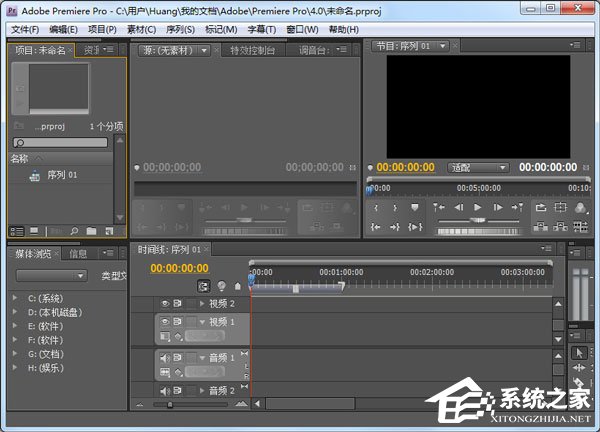Toggle Safe Margins in Program monitor
The width and height of the screenshot is (600, 432).
pos(560,207)
